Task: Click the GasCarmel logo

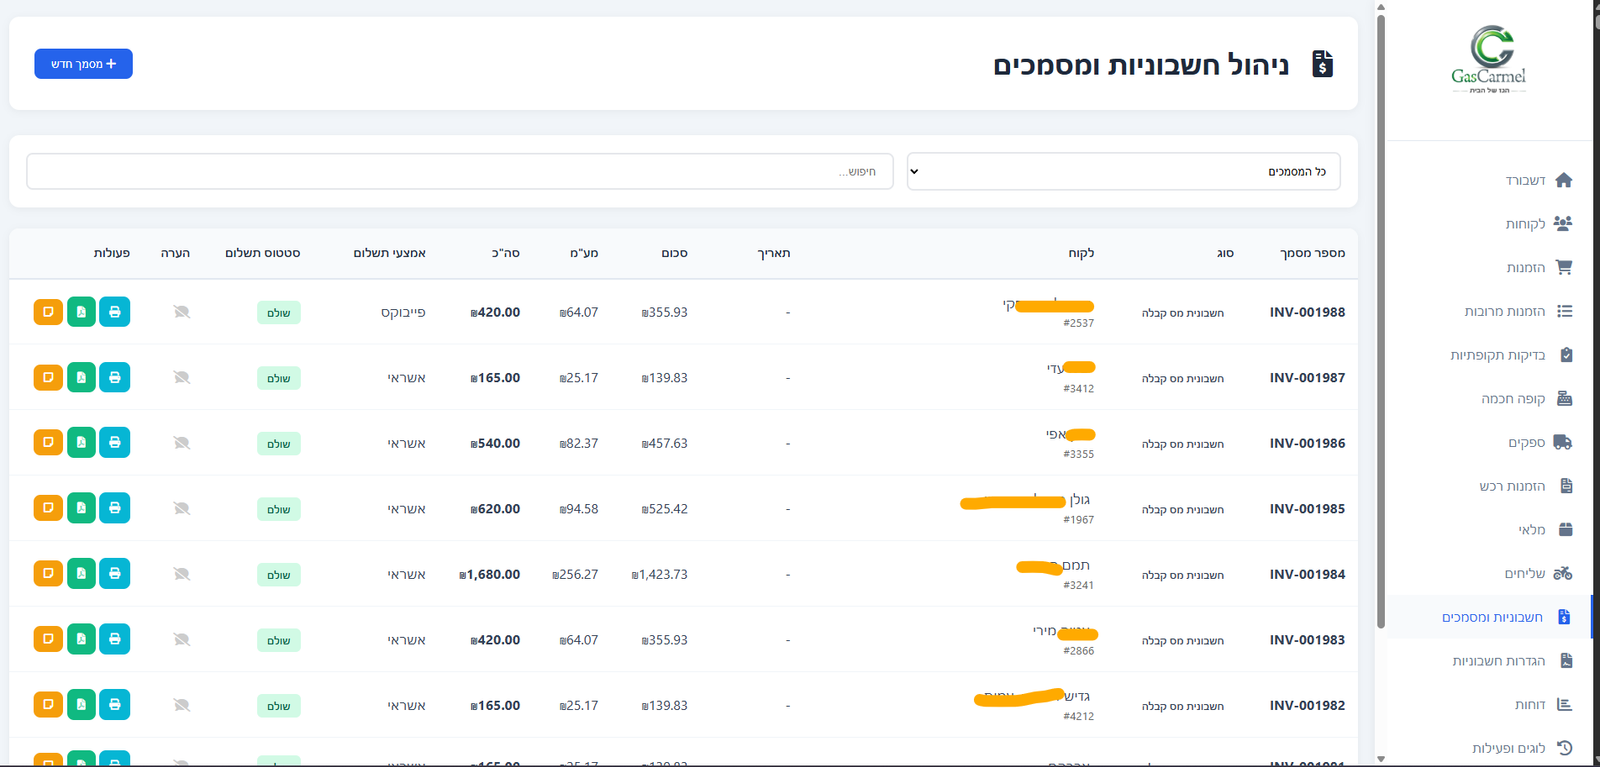Action: [x=1489, y=60]
